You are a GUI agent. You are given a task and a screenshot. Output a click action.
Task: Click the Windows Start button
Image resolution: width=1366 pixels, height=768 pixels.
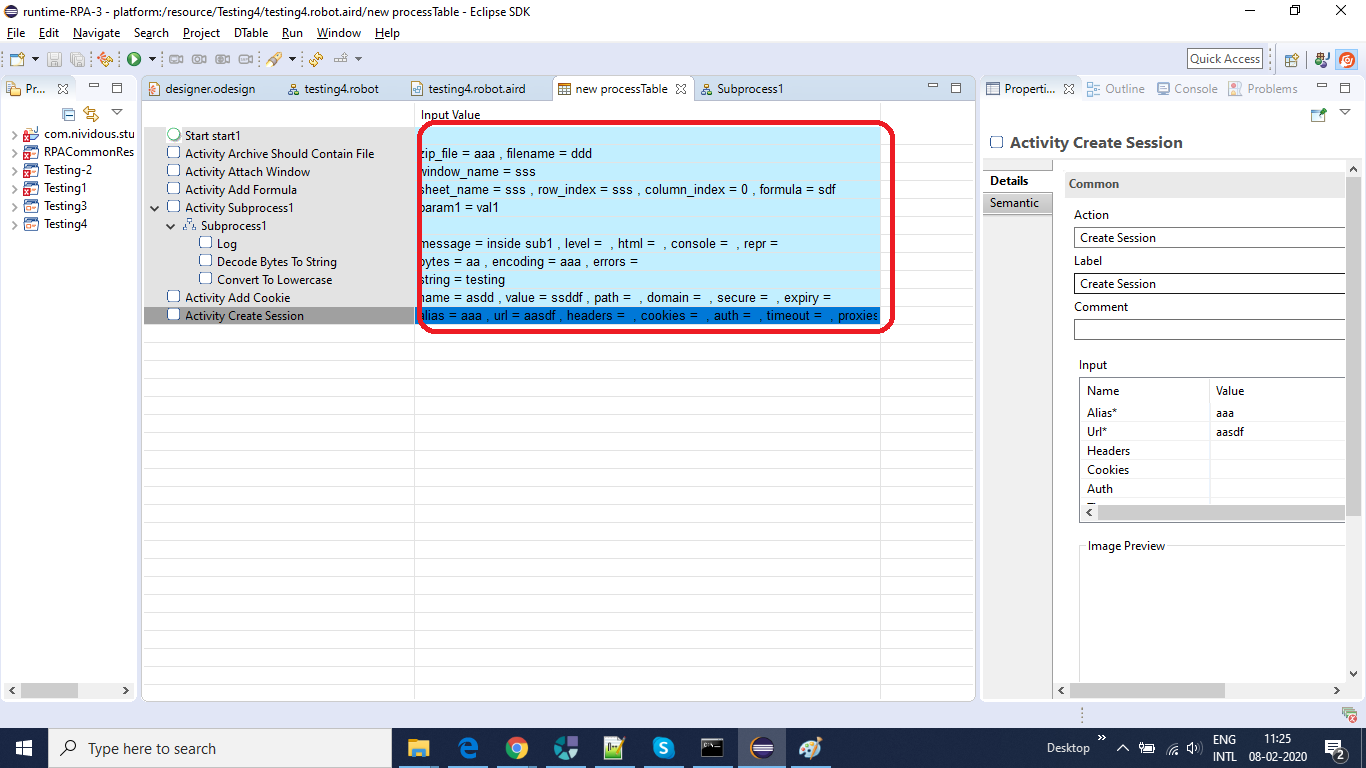point(23,748)
